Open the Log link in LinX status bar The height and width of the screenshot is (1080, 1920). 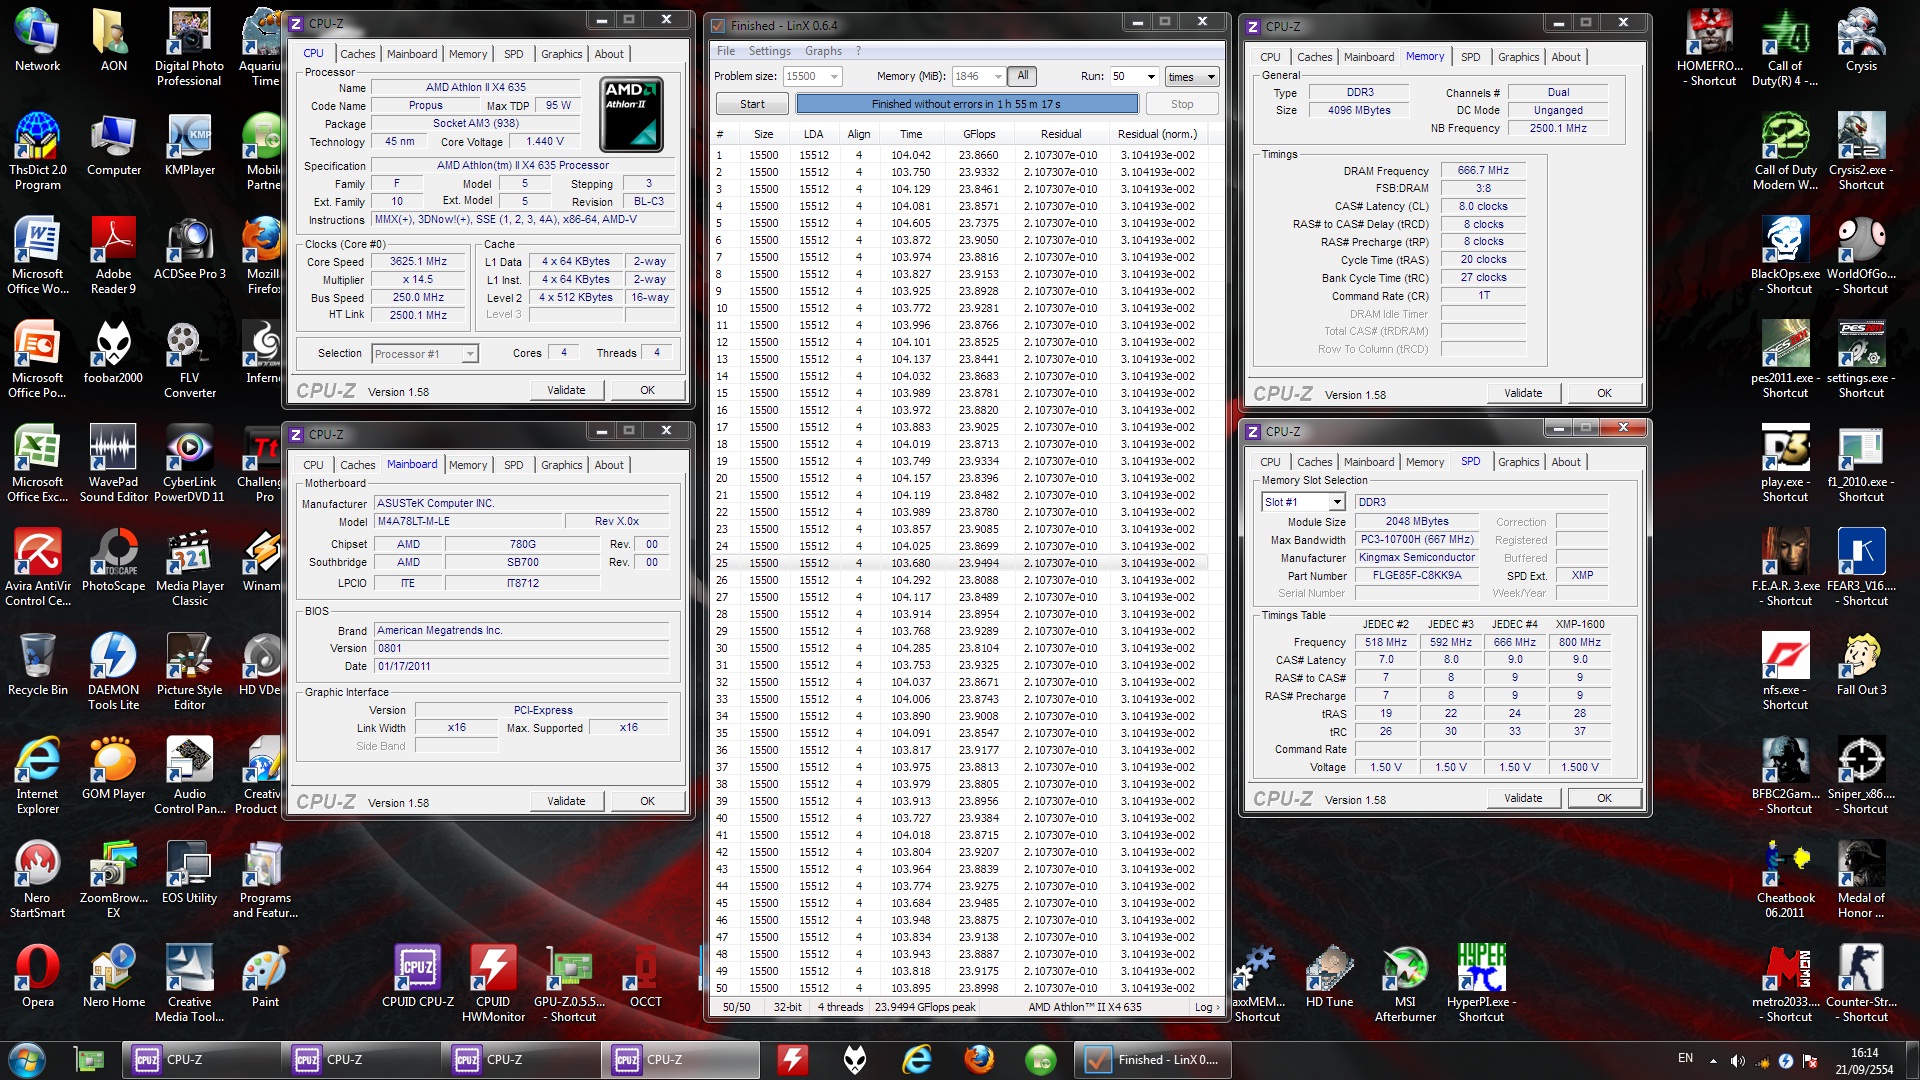pos(1207,1007)
